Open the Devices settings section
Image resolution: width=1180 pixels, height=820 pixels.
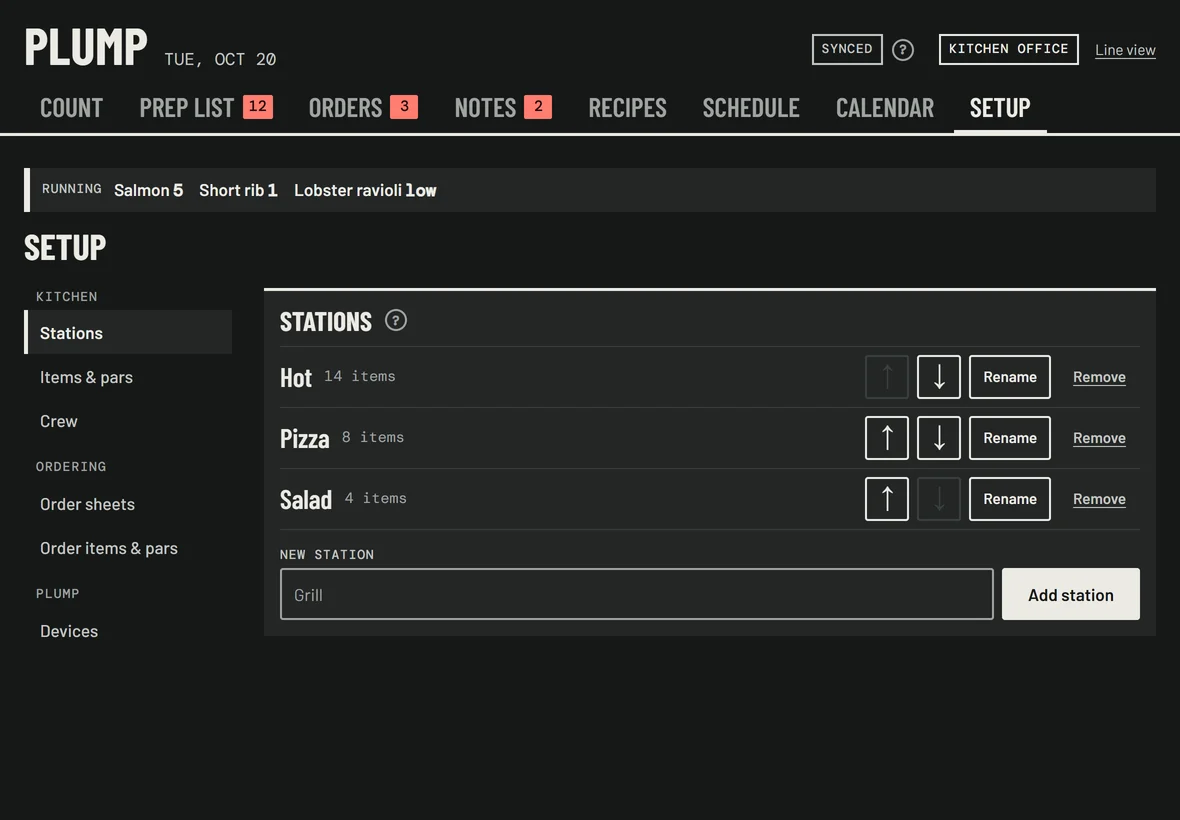tap(129, 631)
